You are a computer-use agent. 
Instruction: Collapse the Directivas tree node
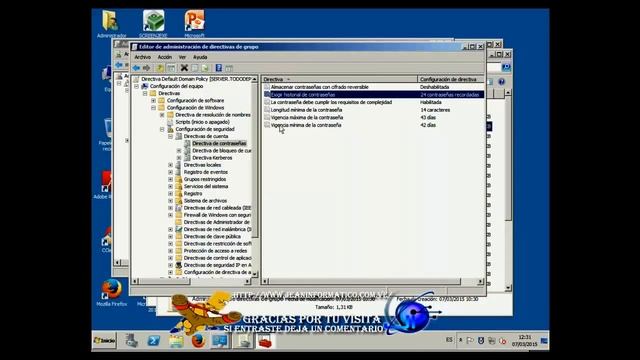tap(145, 93)
